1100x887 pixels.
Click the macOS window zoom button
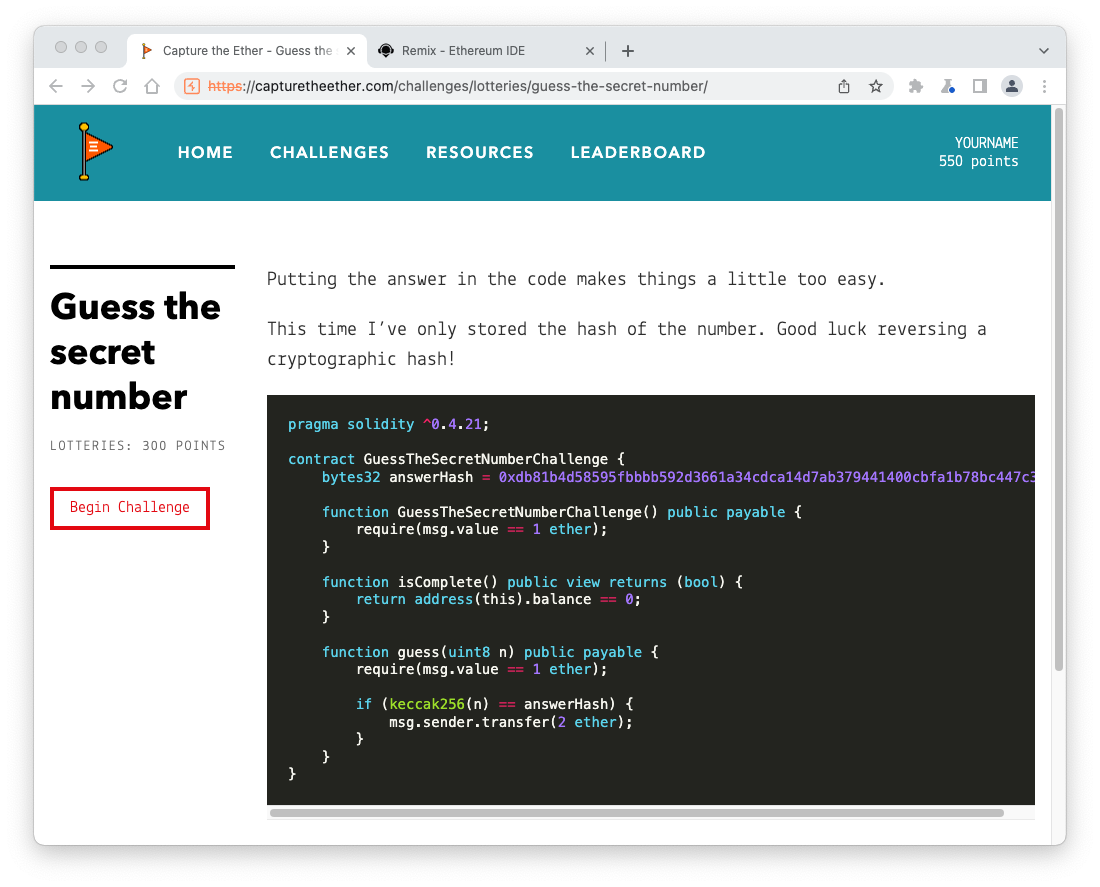pyautogui.click(x=101, y=46)
